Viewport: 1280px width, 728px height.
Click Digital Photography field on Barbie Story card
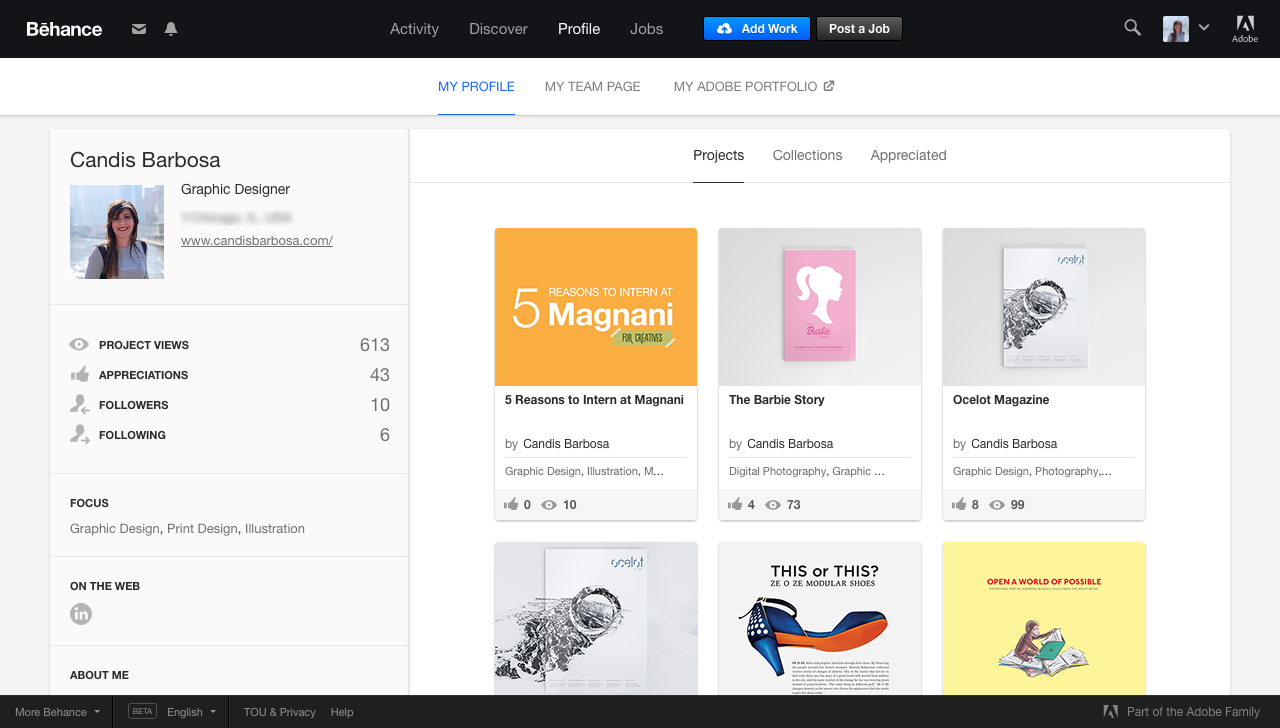(x=777, y=471)
